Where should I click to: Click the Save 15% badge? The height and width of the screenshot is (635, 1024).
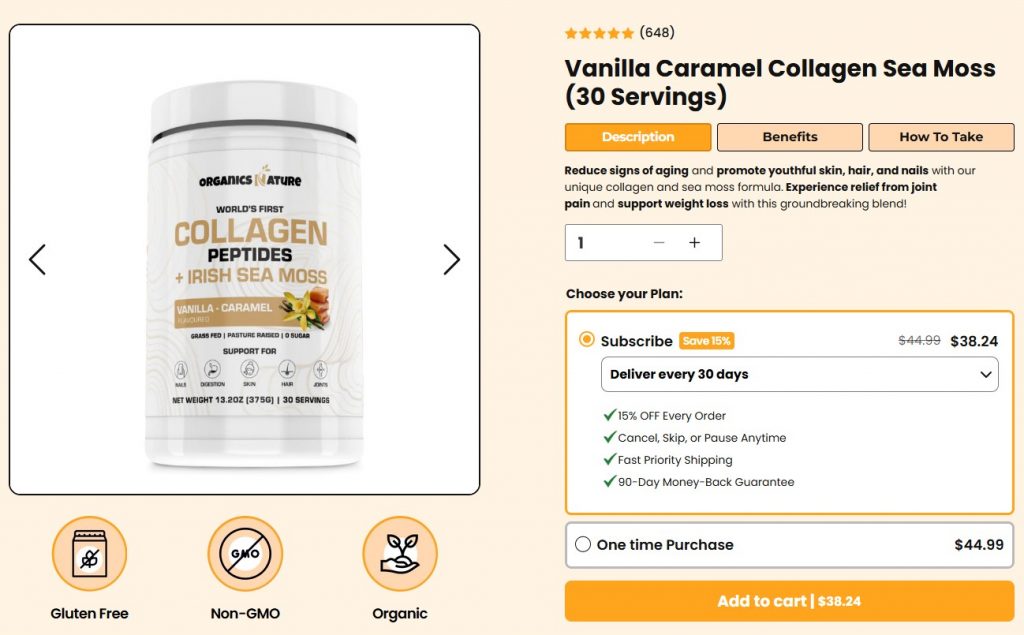click(707, 340)
